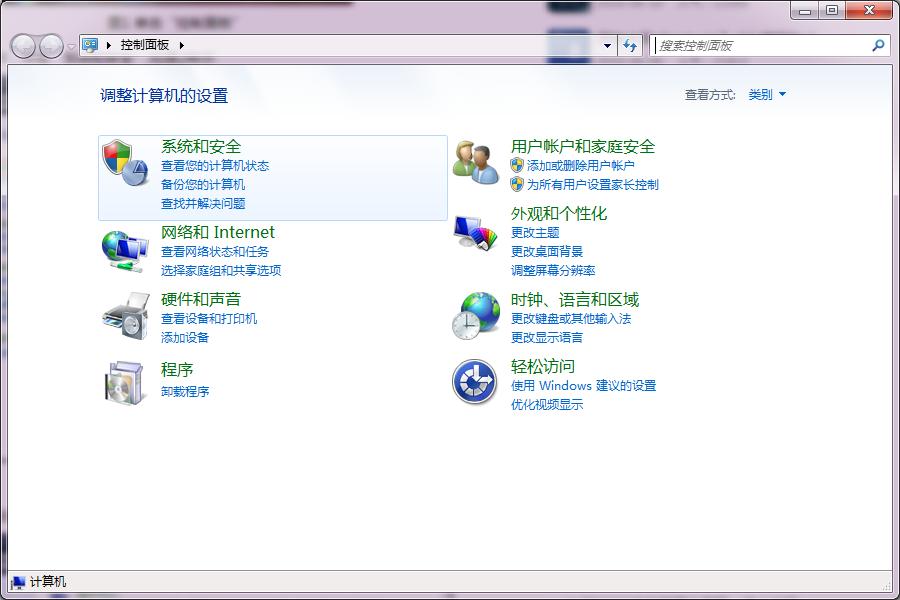Screen dimensions: 900x600
Task: Click the 轻松访问 accessibility icon
Action: 472,383
